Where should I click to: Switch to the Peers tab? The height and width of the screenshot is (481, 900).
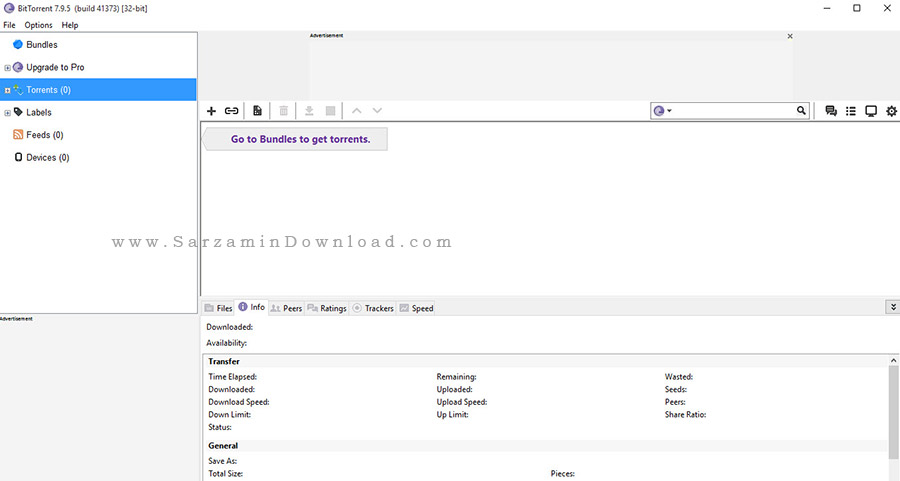[x=286, y=308]
